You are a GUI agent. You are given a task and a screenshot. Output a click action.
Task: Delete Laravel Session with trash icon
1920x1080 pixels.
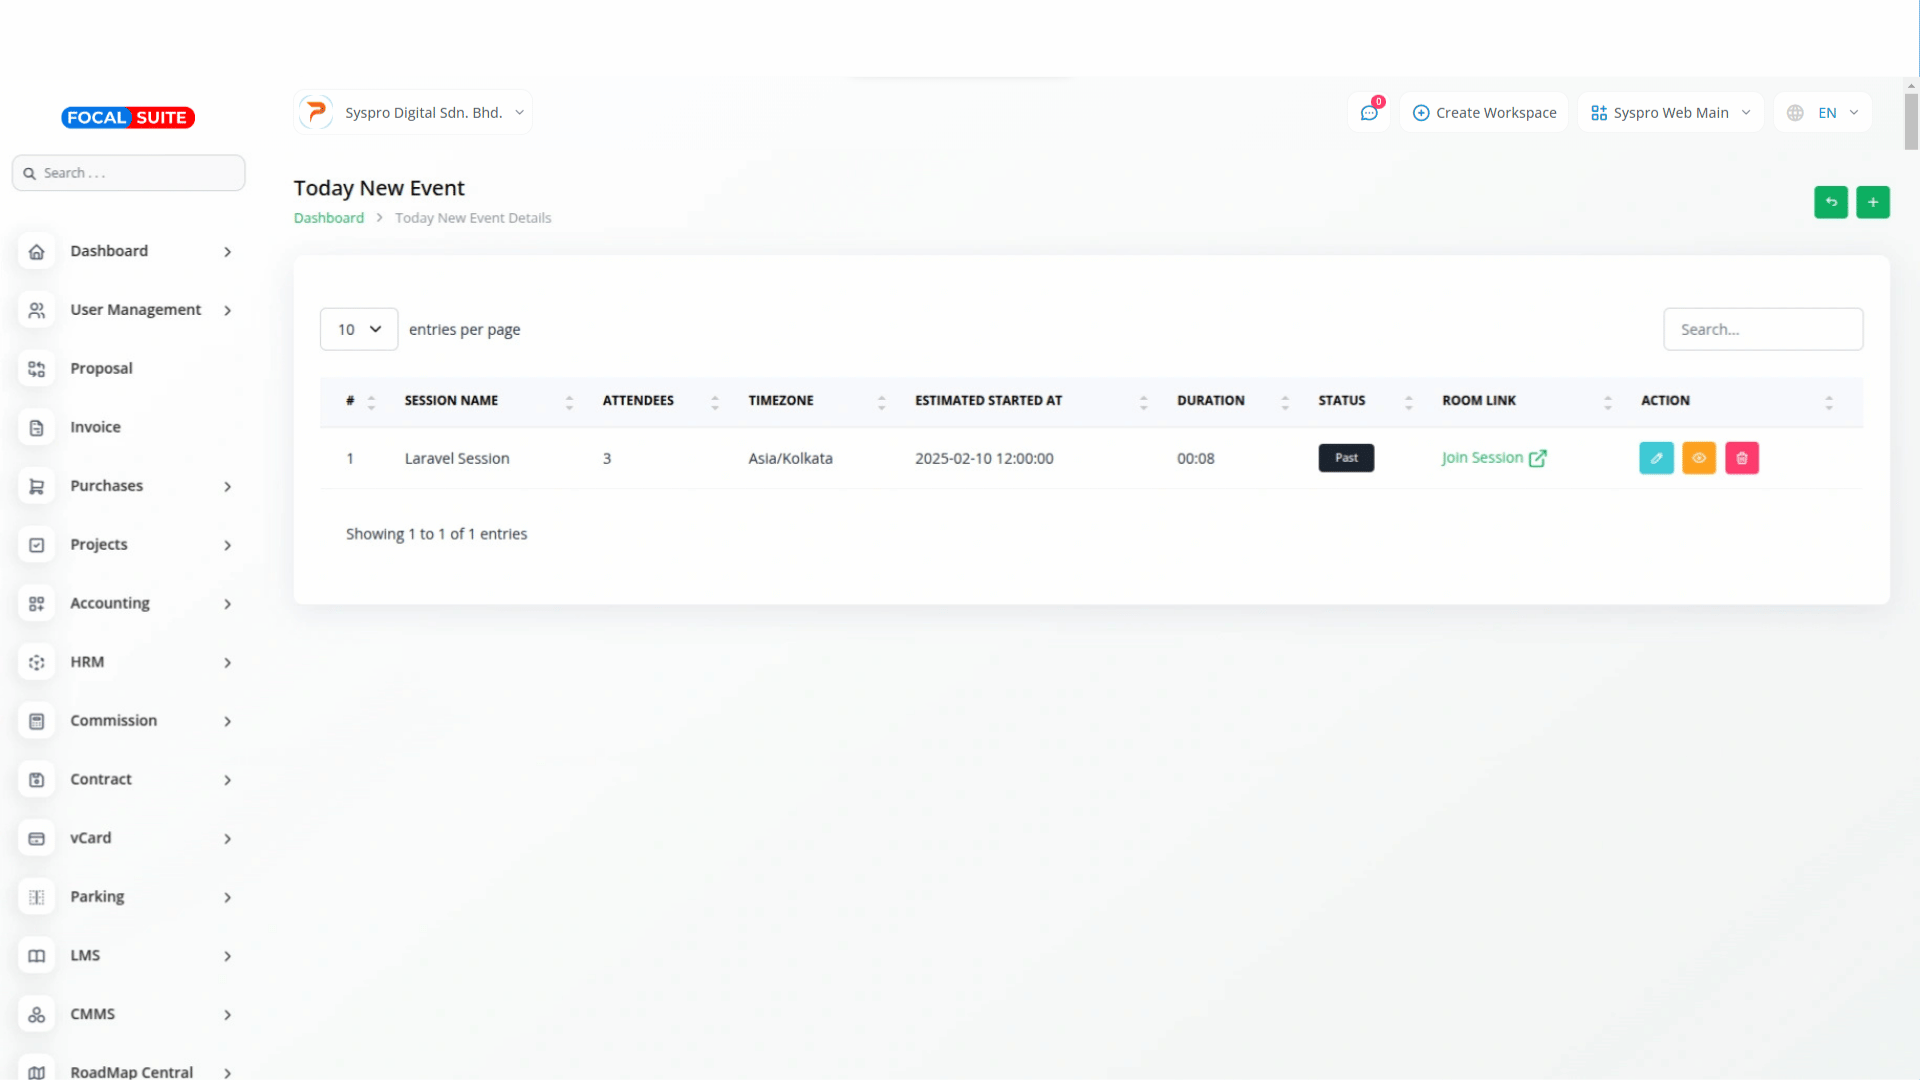(1741, 458)
